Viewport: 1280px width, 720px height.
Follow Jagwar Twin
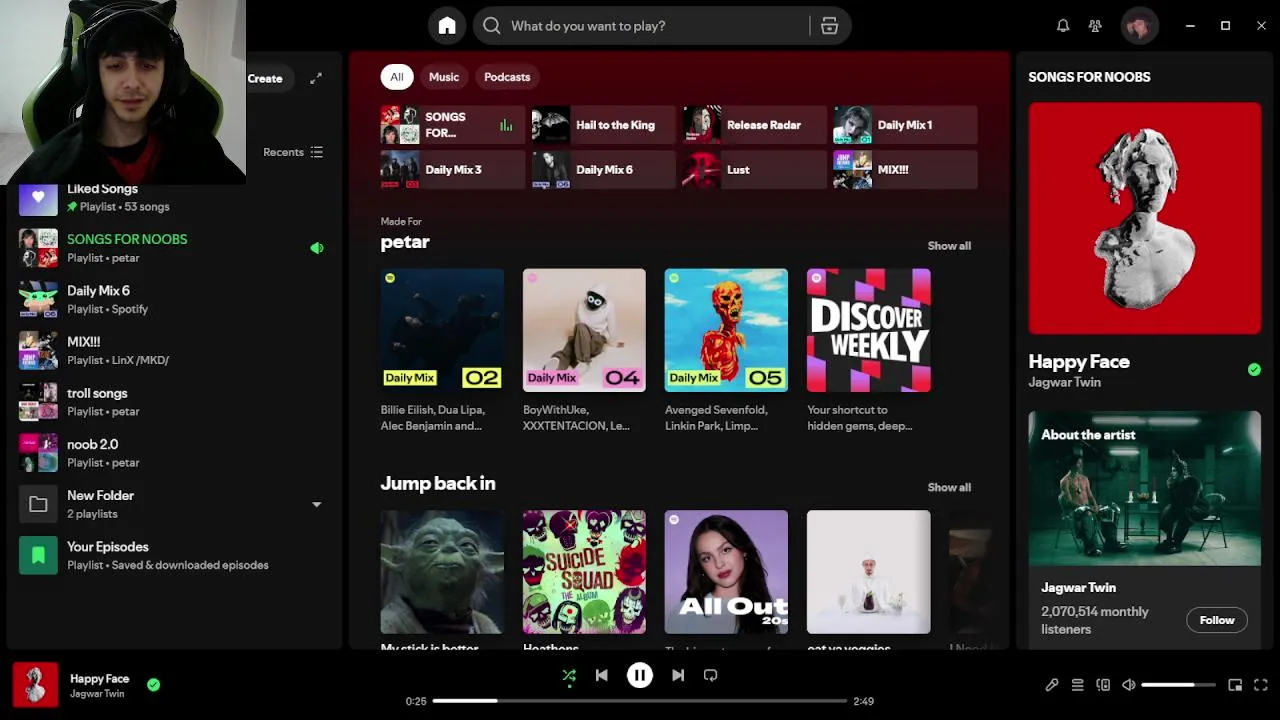(1217, 620)
